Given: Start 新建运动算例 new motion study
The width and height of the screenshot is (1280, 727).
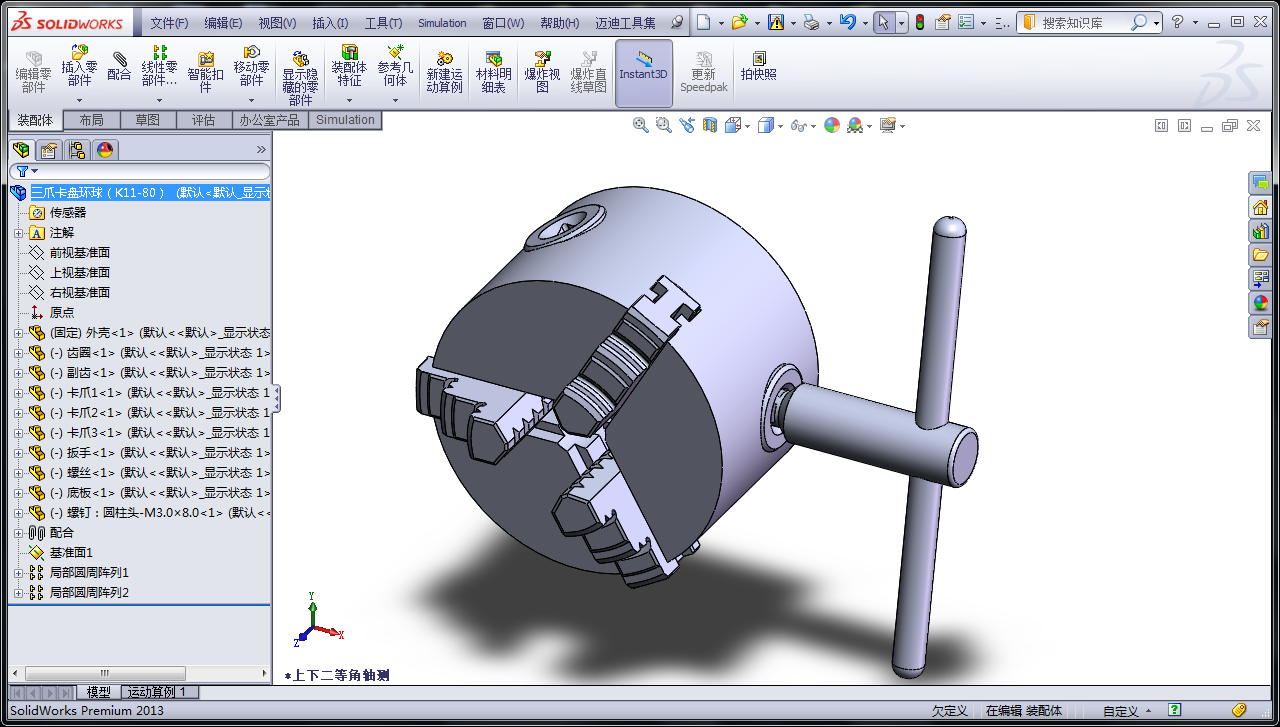Looking at the screenshot, I should tap(444, 72).
